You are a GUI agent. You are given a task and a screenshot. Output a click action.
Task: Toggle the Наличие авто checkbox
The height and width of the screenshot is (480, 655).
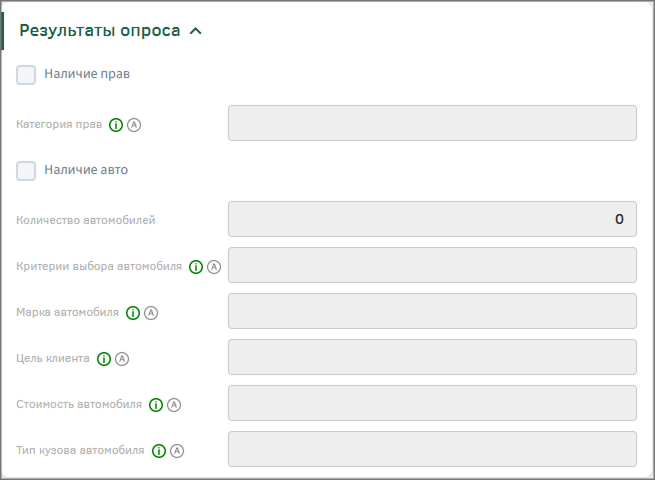26,171
